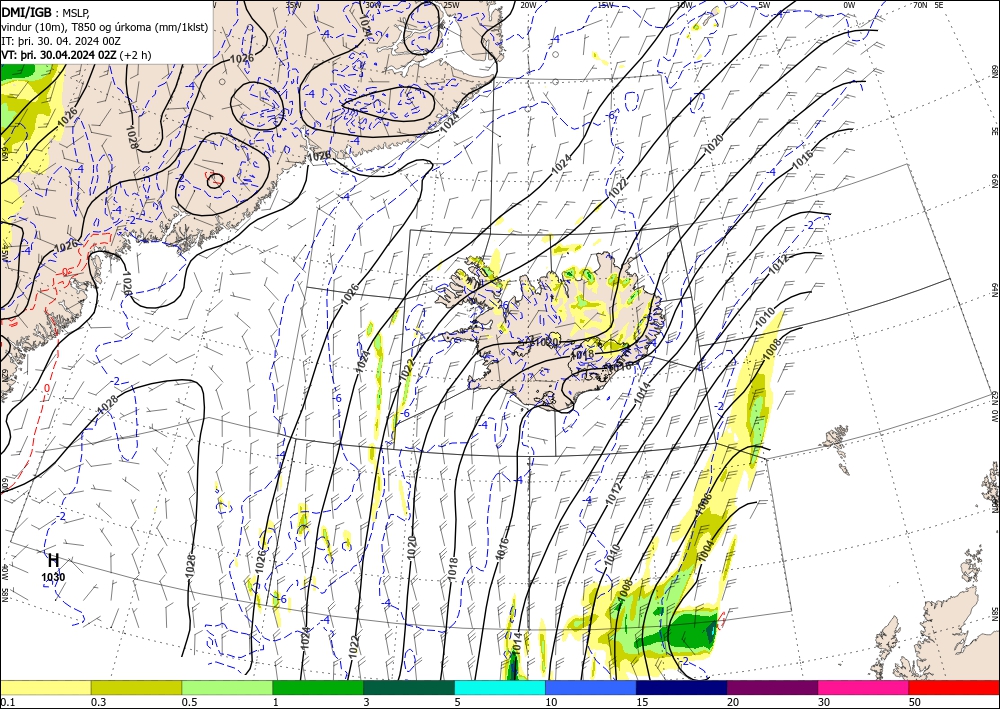Viewport: 1000px width, 709px height.
Task: Click the 'DMI/IGB : MSLP,' title line
Action: [x=45, y=12]
